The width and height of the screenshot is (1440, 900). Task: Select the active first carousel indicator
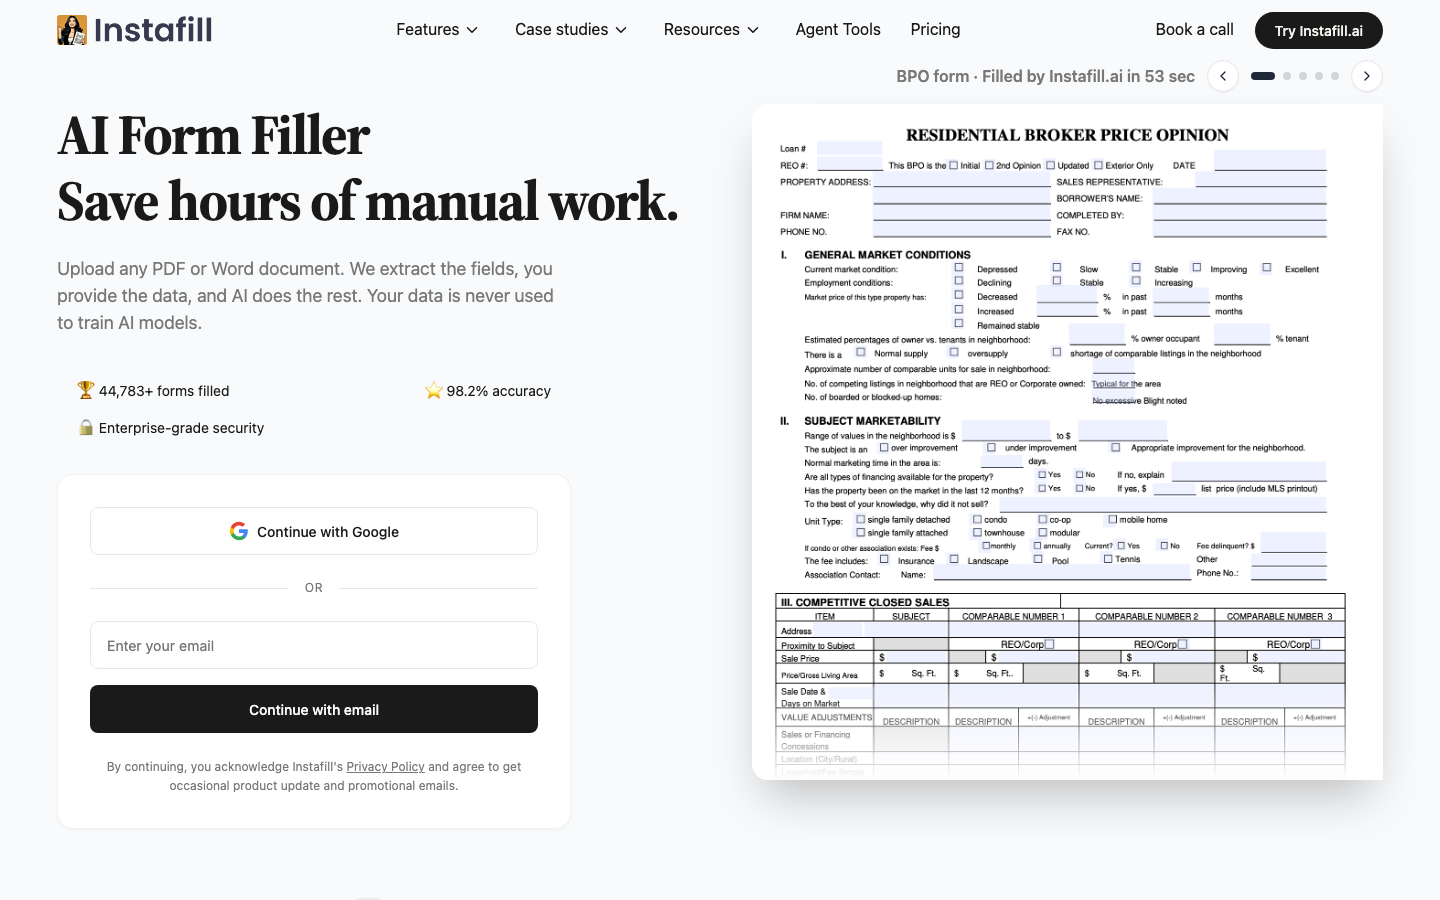click(x=1263, y=76)
